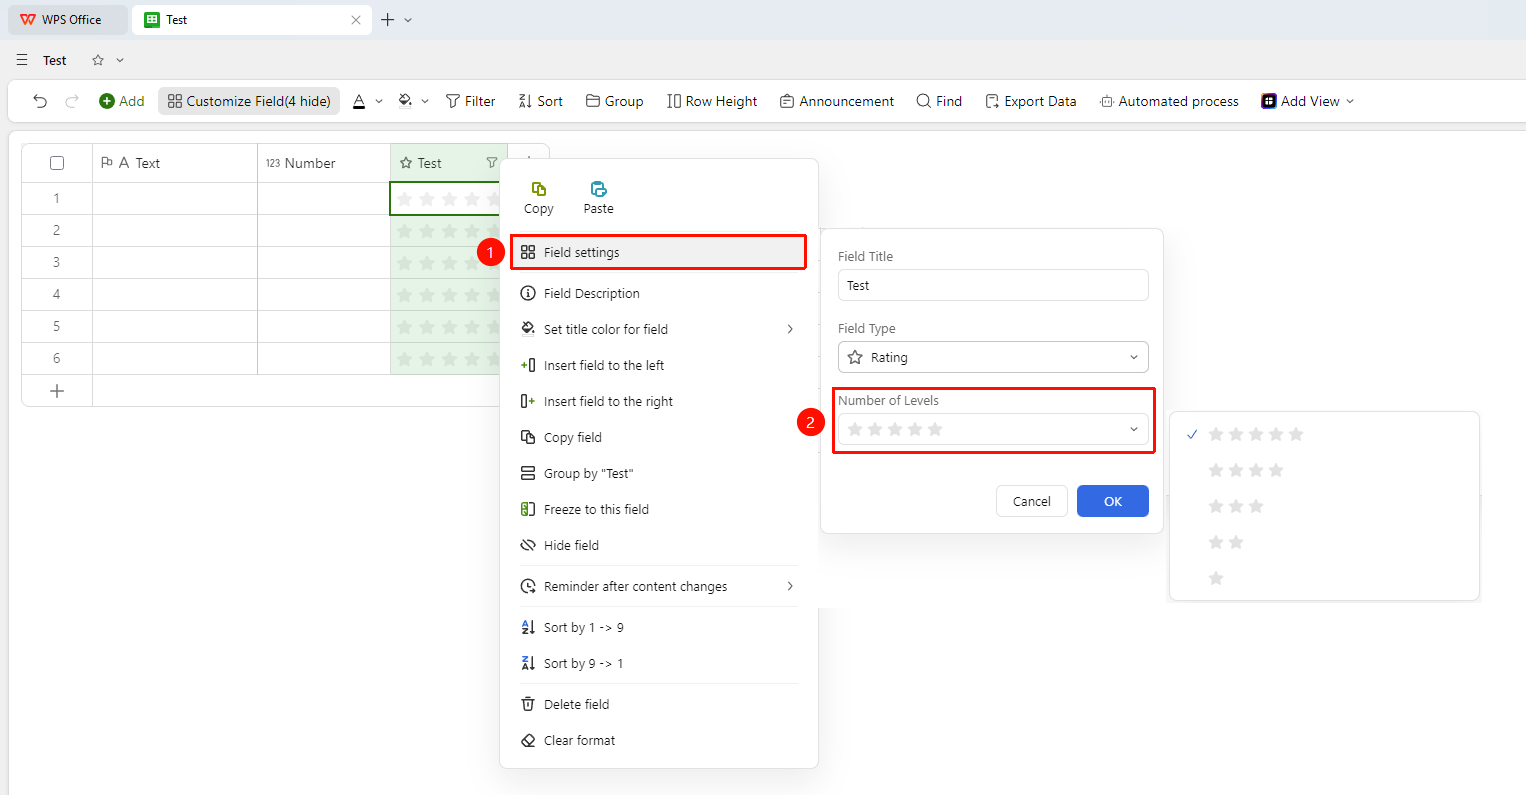
Task: Open the fill color bucket tool
Action: pos(405,101)
